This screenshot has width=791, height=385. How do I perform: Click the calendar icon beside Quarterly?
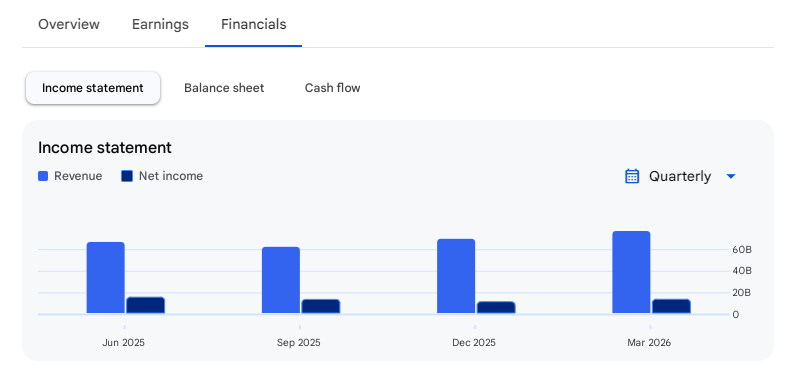[632, 176]
